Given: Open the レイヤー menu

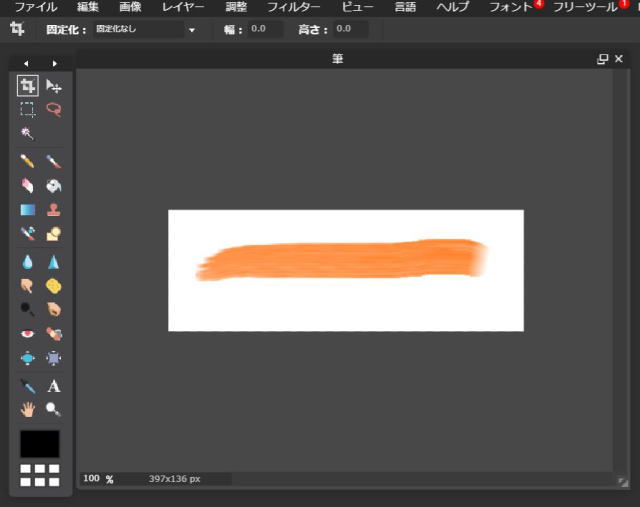Looking at the screenshot, I should [x=183, y=7].
